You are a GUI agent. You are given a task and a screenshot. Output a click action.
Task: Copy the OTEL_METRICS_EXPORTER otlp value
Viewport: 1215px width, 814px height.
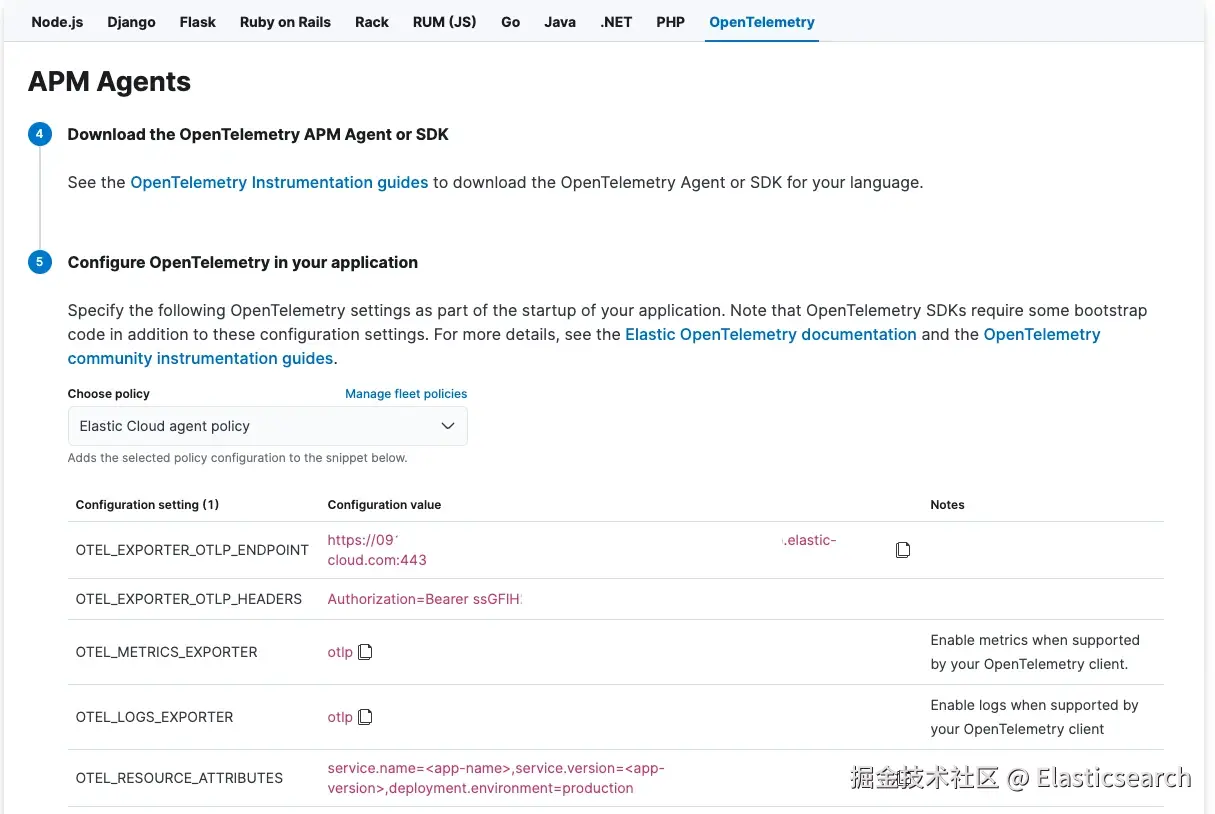click(365, 652)
